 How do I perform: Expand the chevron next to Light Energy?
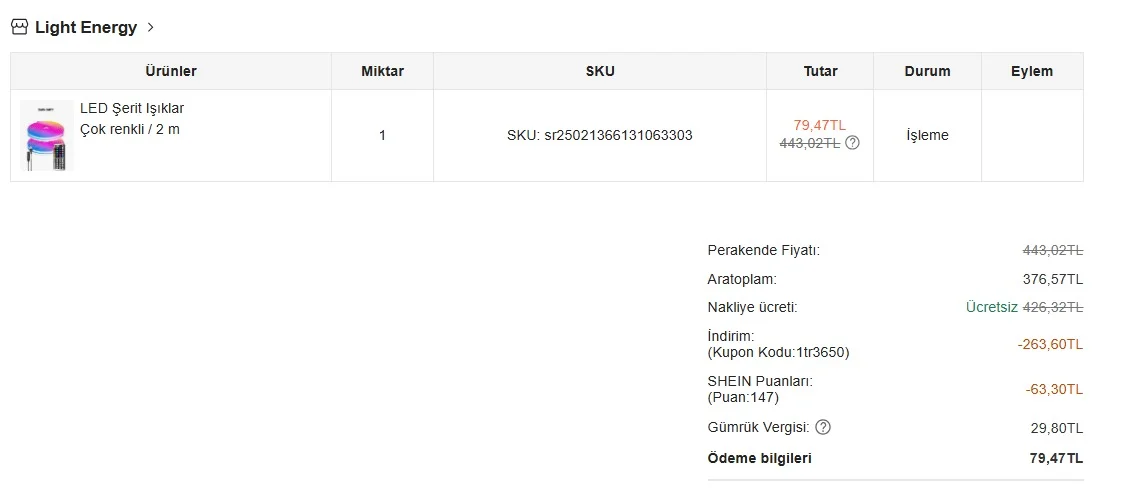tap(151, 27)
